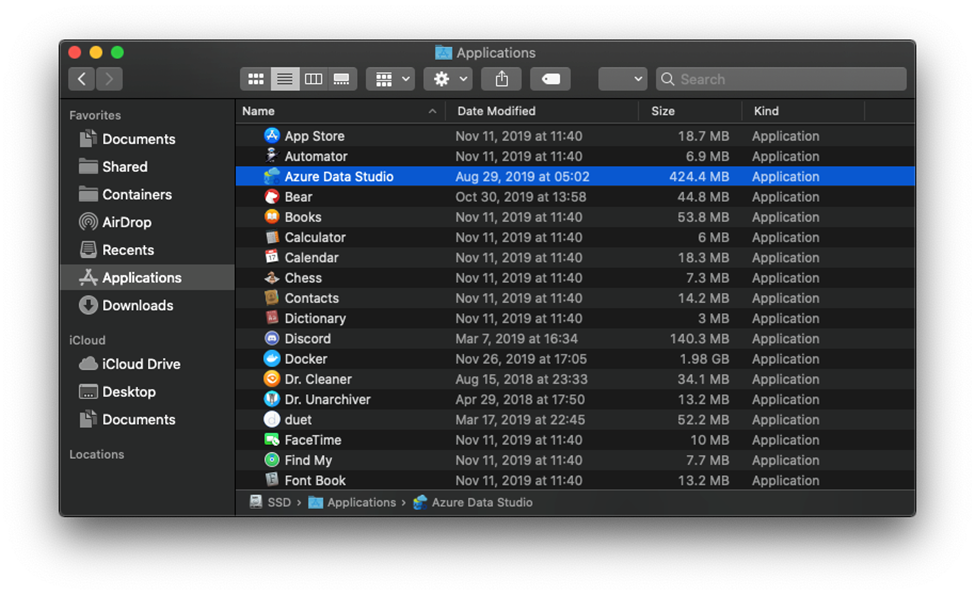Switch to list view
The height and width of the screenshot is (595, 975).
[285, 79]
